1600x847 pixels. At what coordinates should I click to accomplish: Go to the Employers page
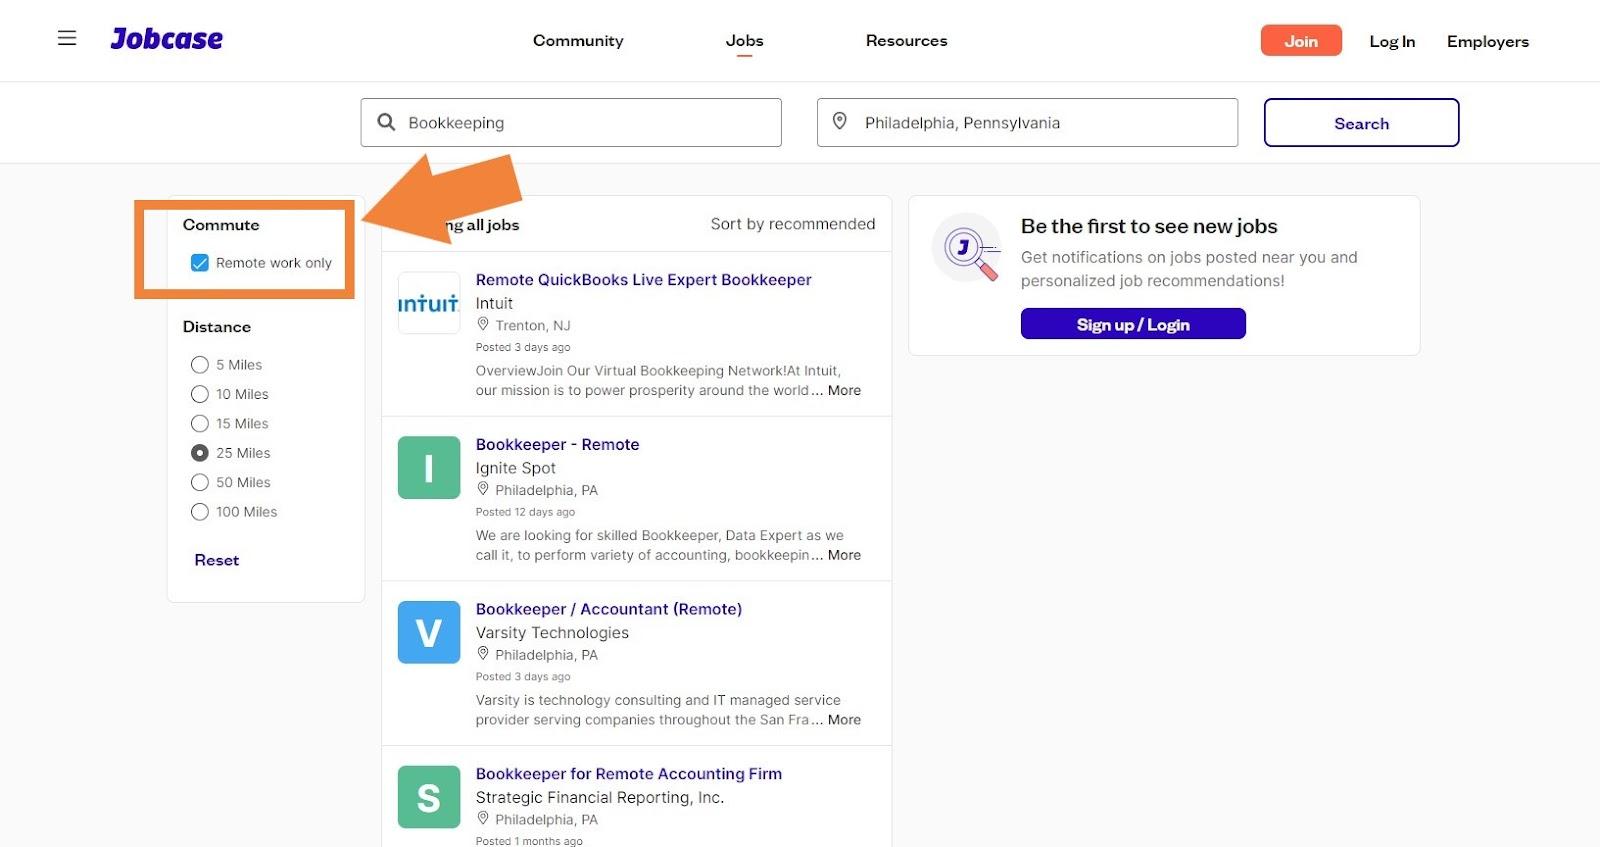click(x=1488, y=41)
